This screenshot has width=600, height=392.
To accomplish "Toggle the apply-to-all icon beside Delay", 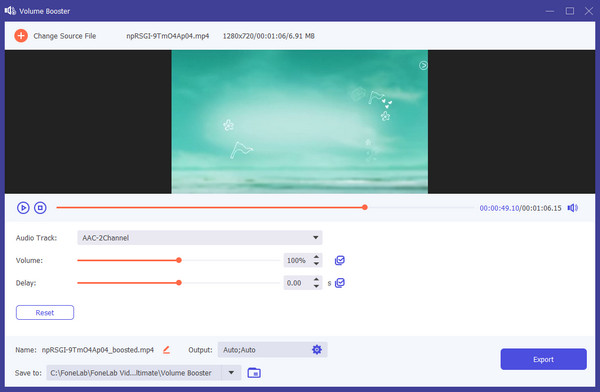I will click(x=340, y=283).
